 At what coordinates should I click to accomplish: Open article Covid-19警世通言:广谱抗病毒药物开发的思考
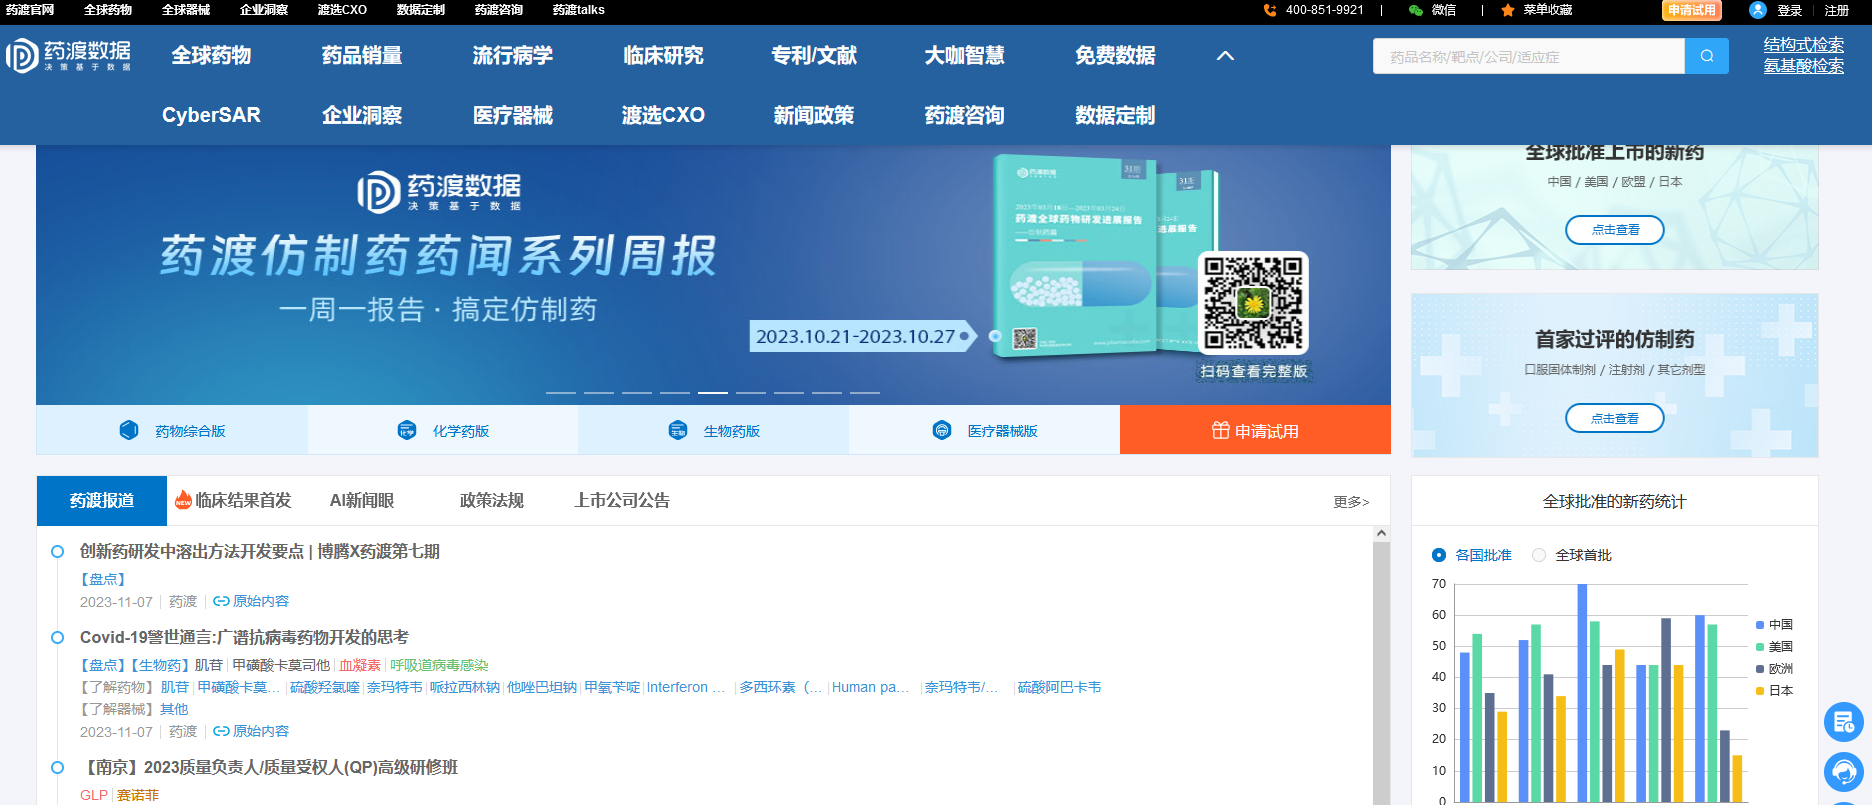click(x=244, y=638)
